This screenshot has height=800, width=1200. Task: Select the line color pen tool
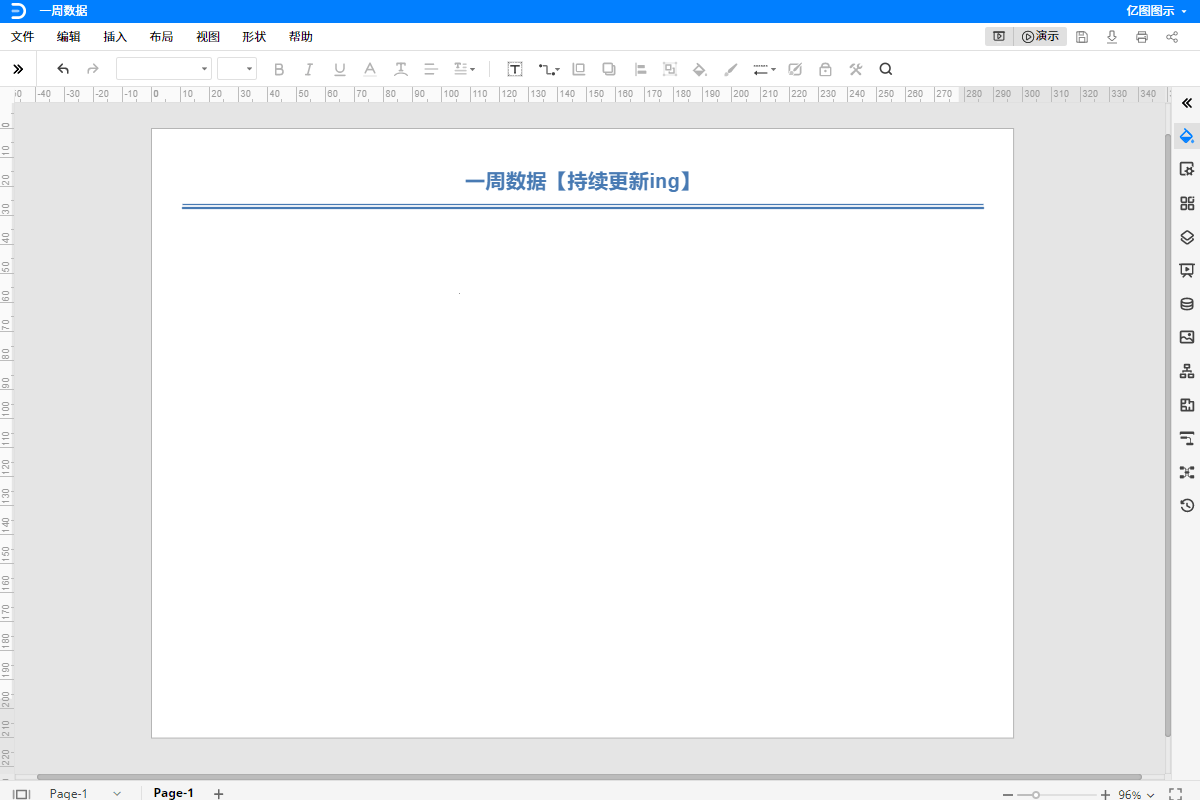[731, 69]
